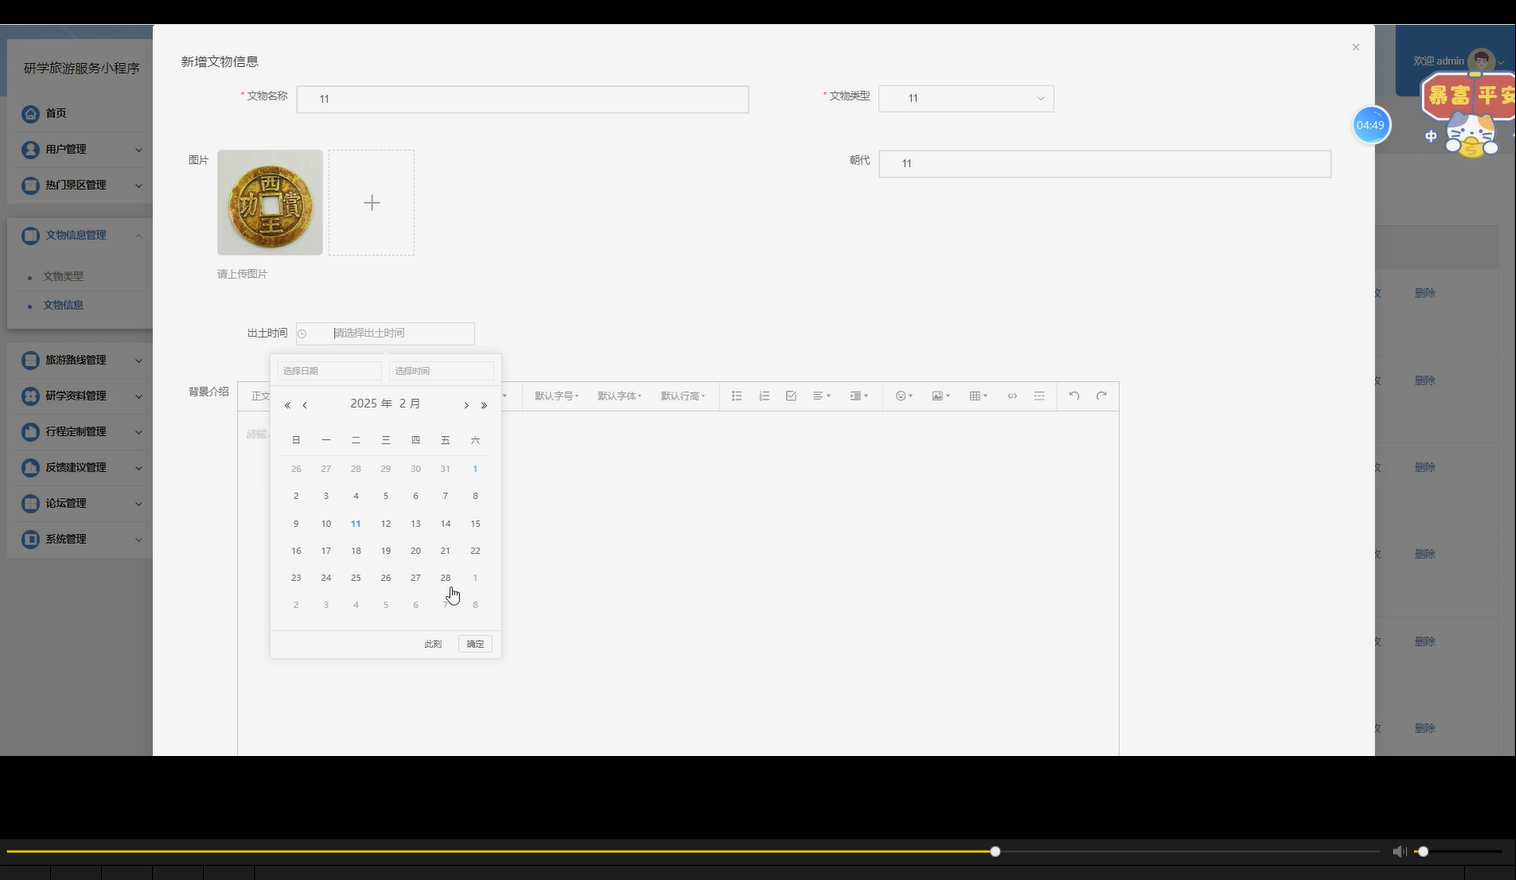Adjust the volume slider knob

(1423, 852)
